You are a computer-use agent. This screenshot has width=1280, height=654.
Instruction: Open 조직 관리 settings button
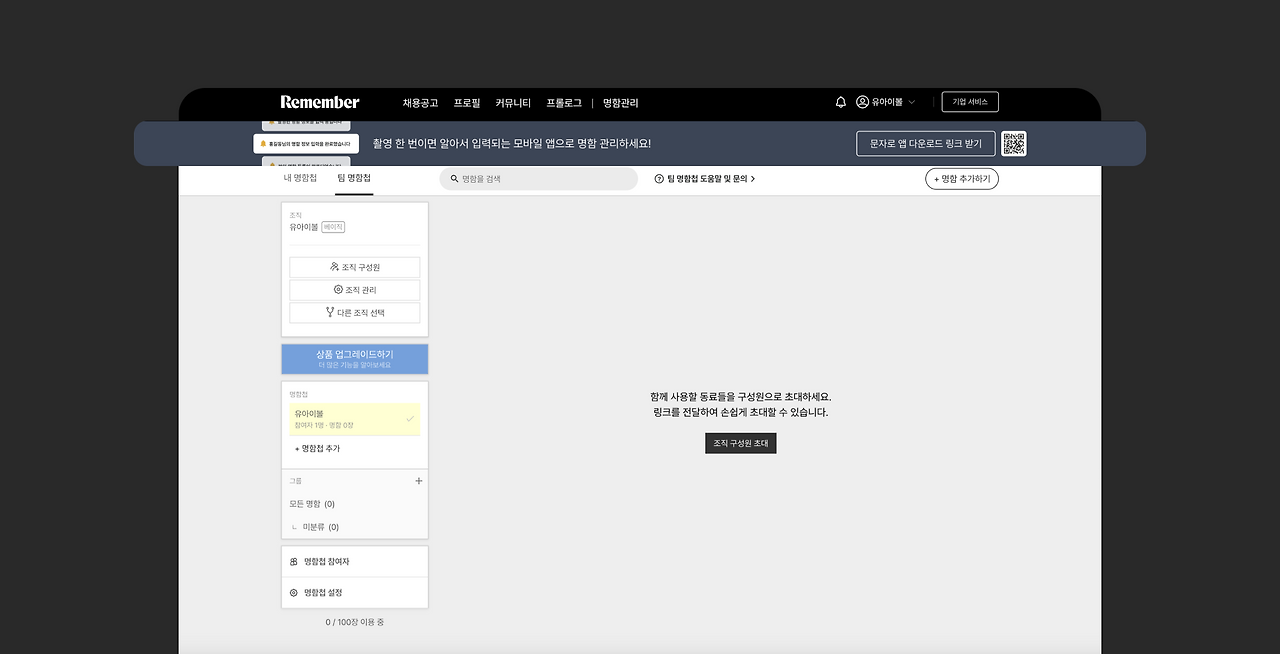tap(355, 290)
